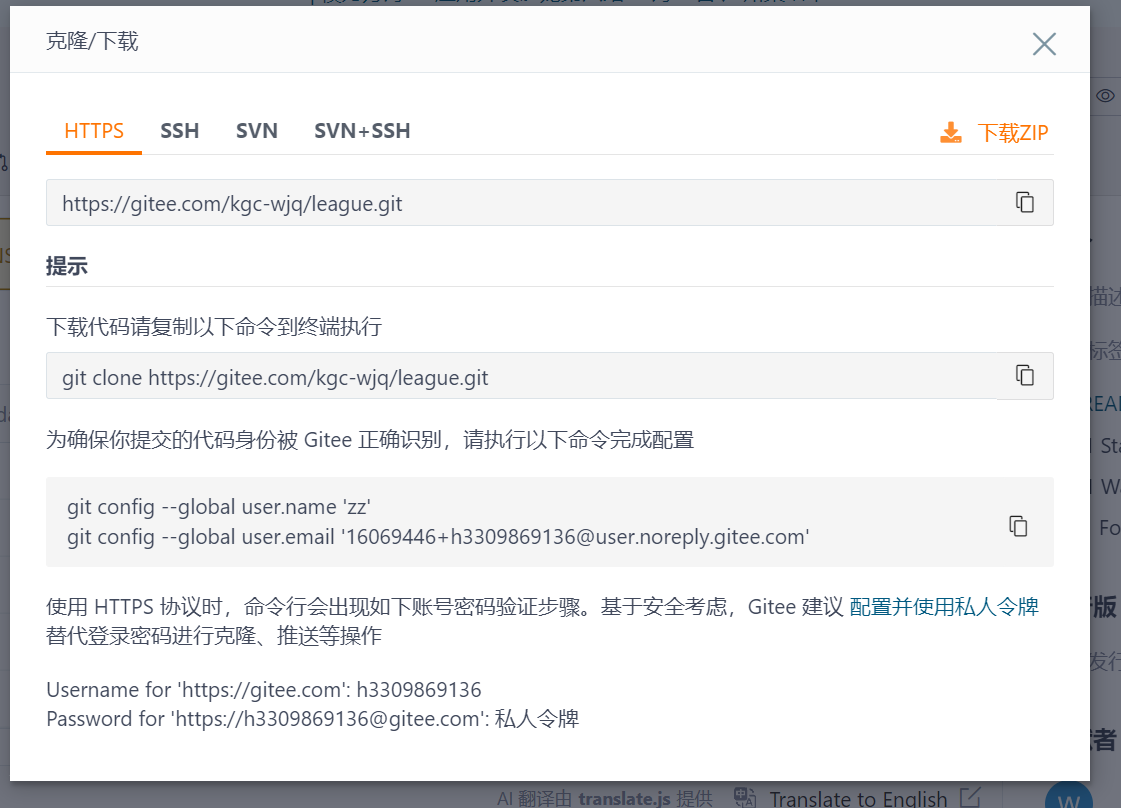
Task: Select the HTTPS tab
Action: 94,131
